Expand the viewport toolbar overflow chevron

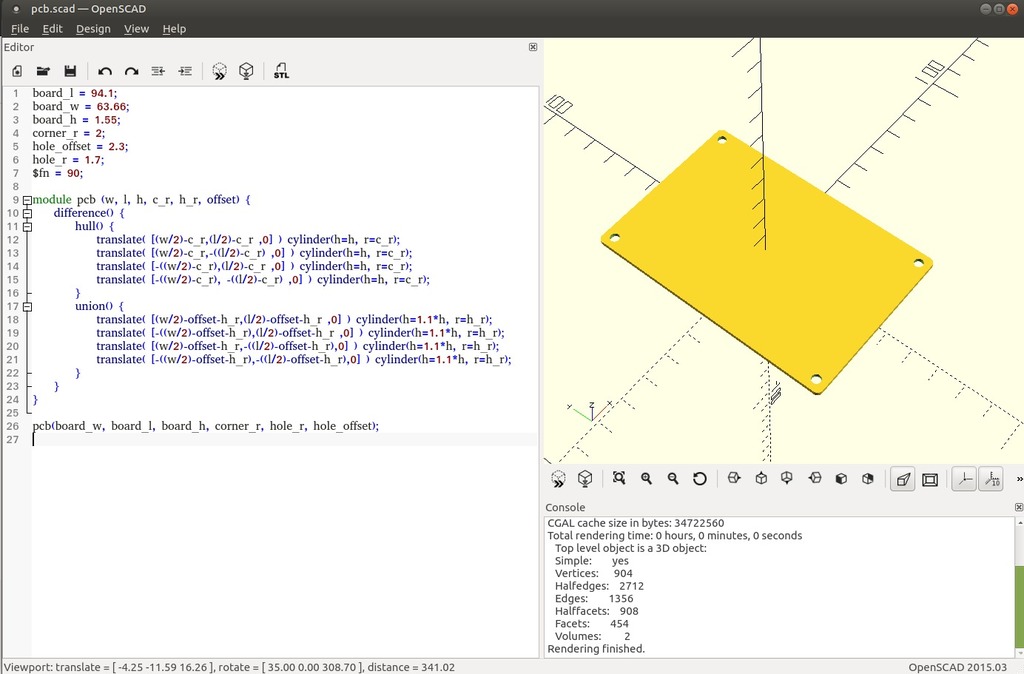1017,479
